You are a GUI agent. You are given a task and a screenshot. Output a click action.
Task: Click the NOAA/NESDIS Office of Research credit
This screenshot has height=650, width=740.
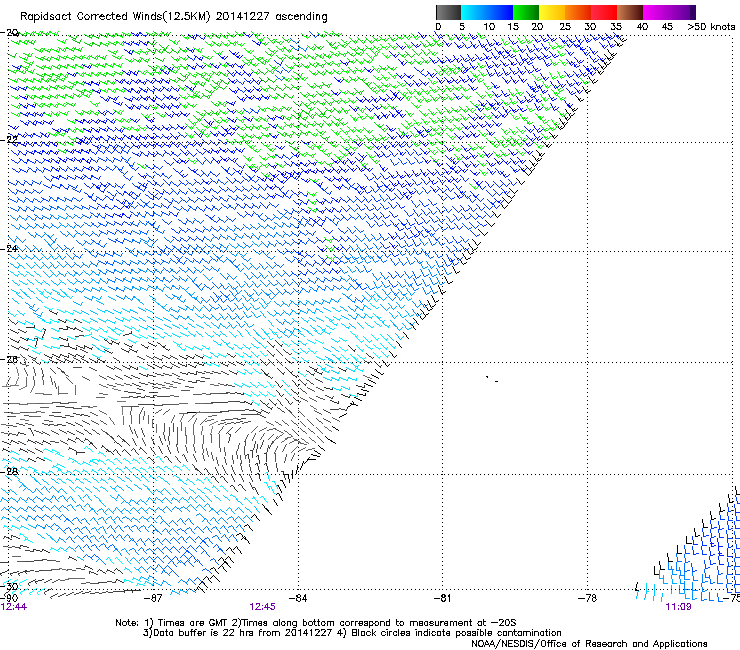[x=589, y=644]
